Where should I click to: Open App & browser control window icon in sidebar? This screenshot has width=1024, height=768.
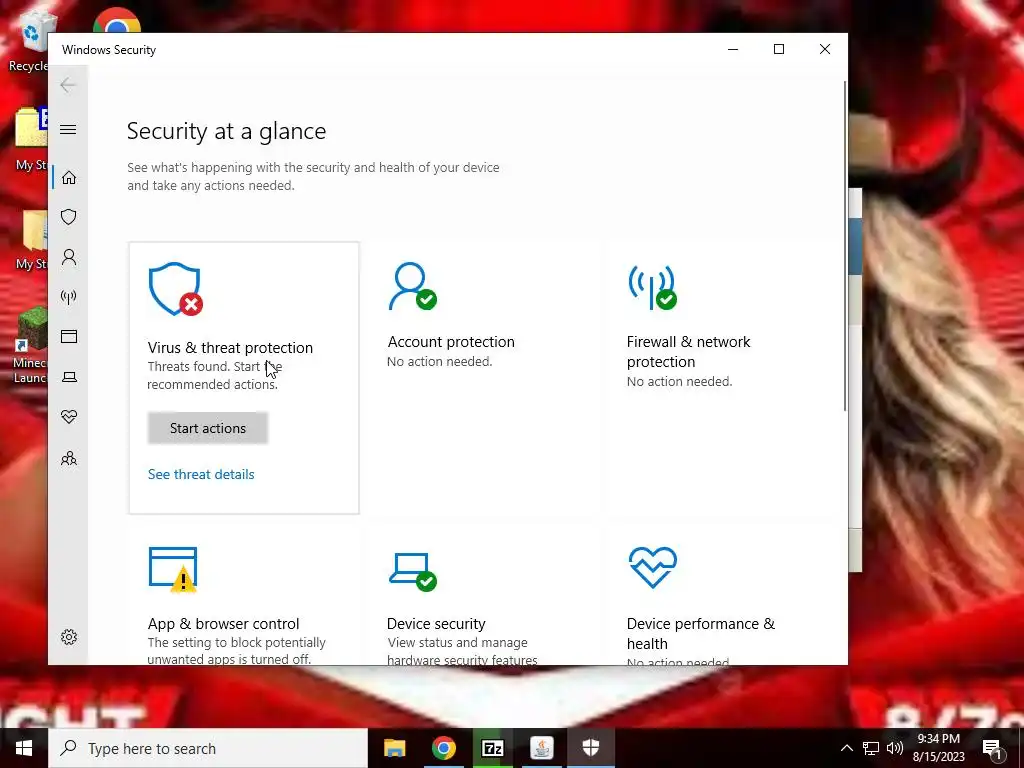coord(69,336)
